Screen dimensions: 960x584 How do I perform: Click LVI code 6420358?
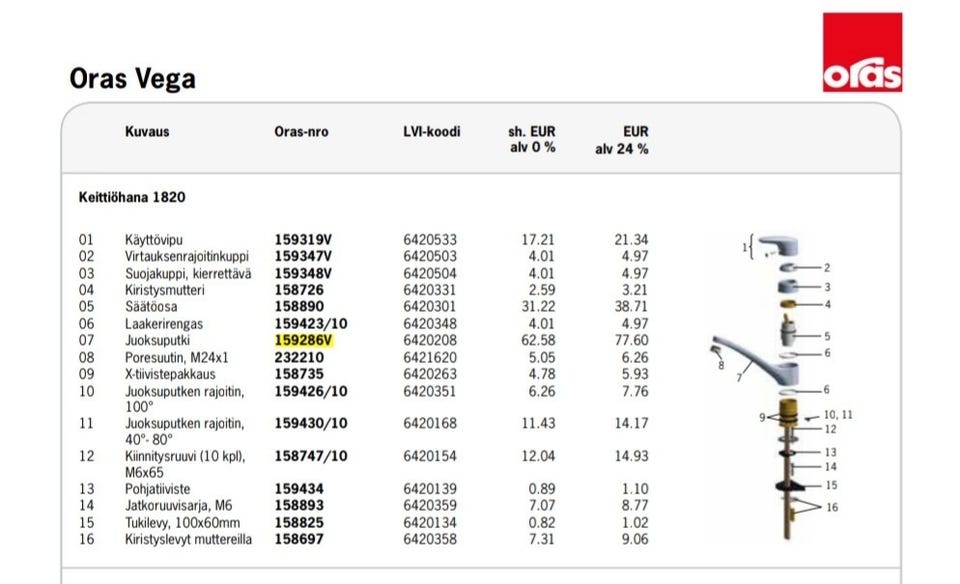click(x=430, y=539)
